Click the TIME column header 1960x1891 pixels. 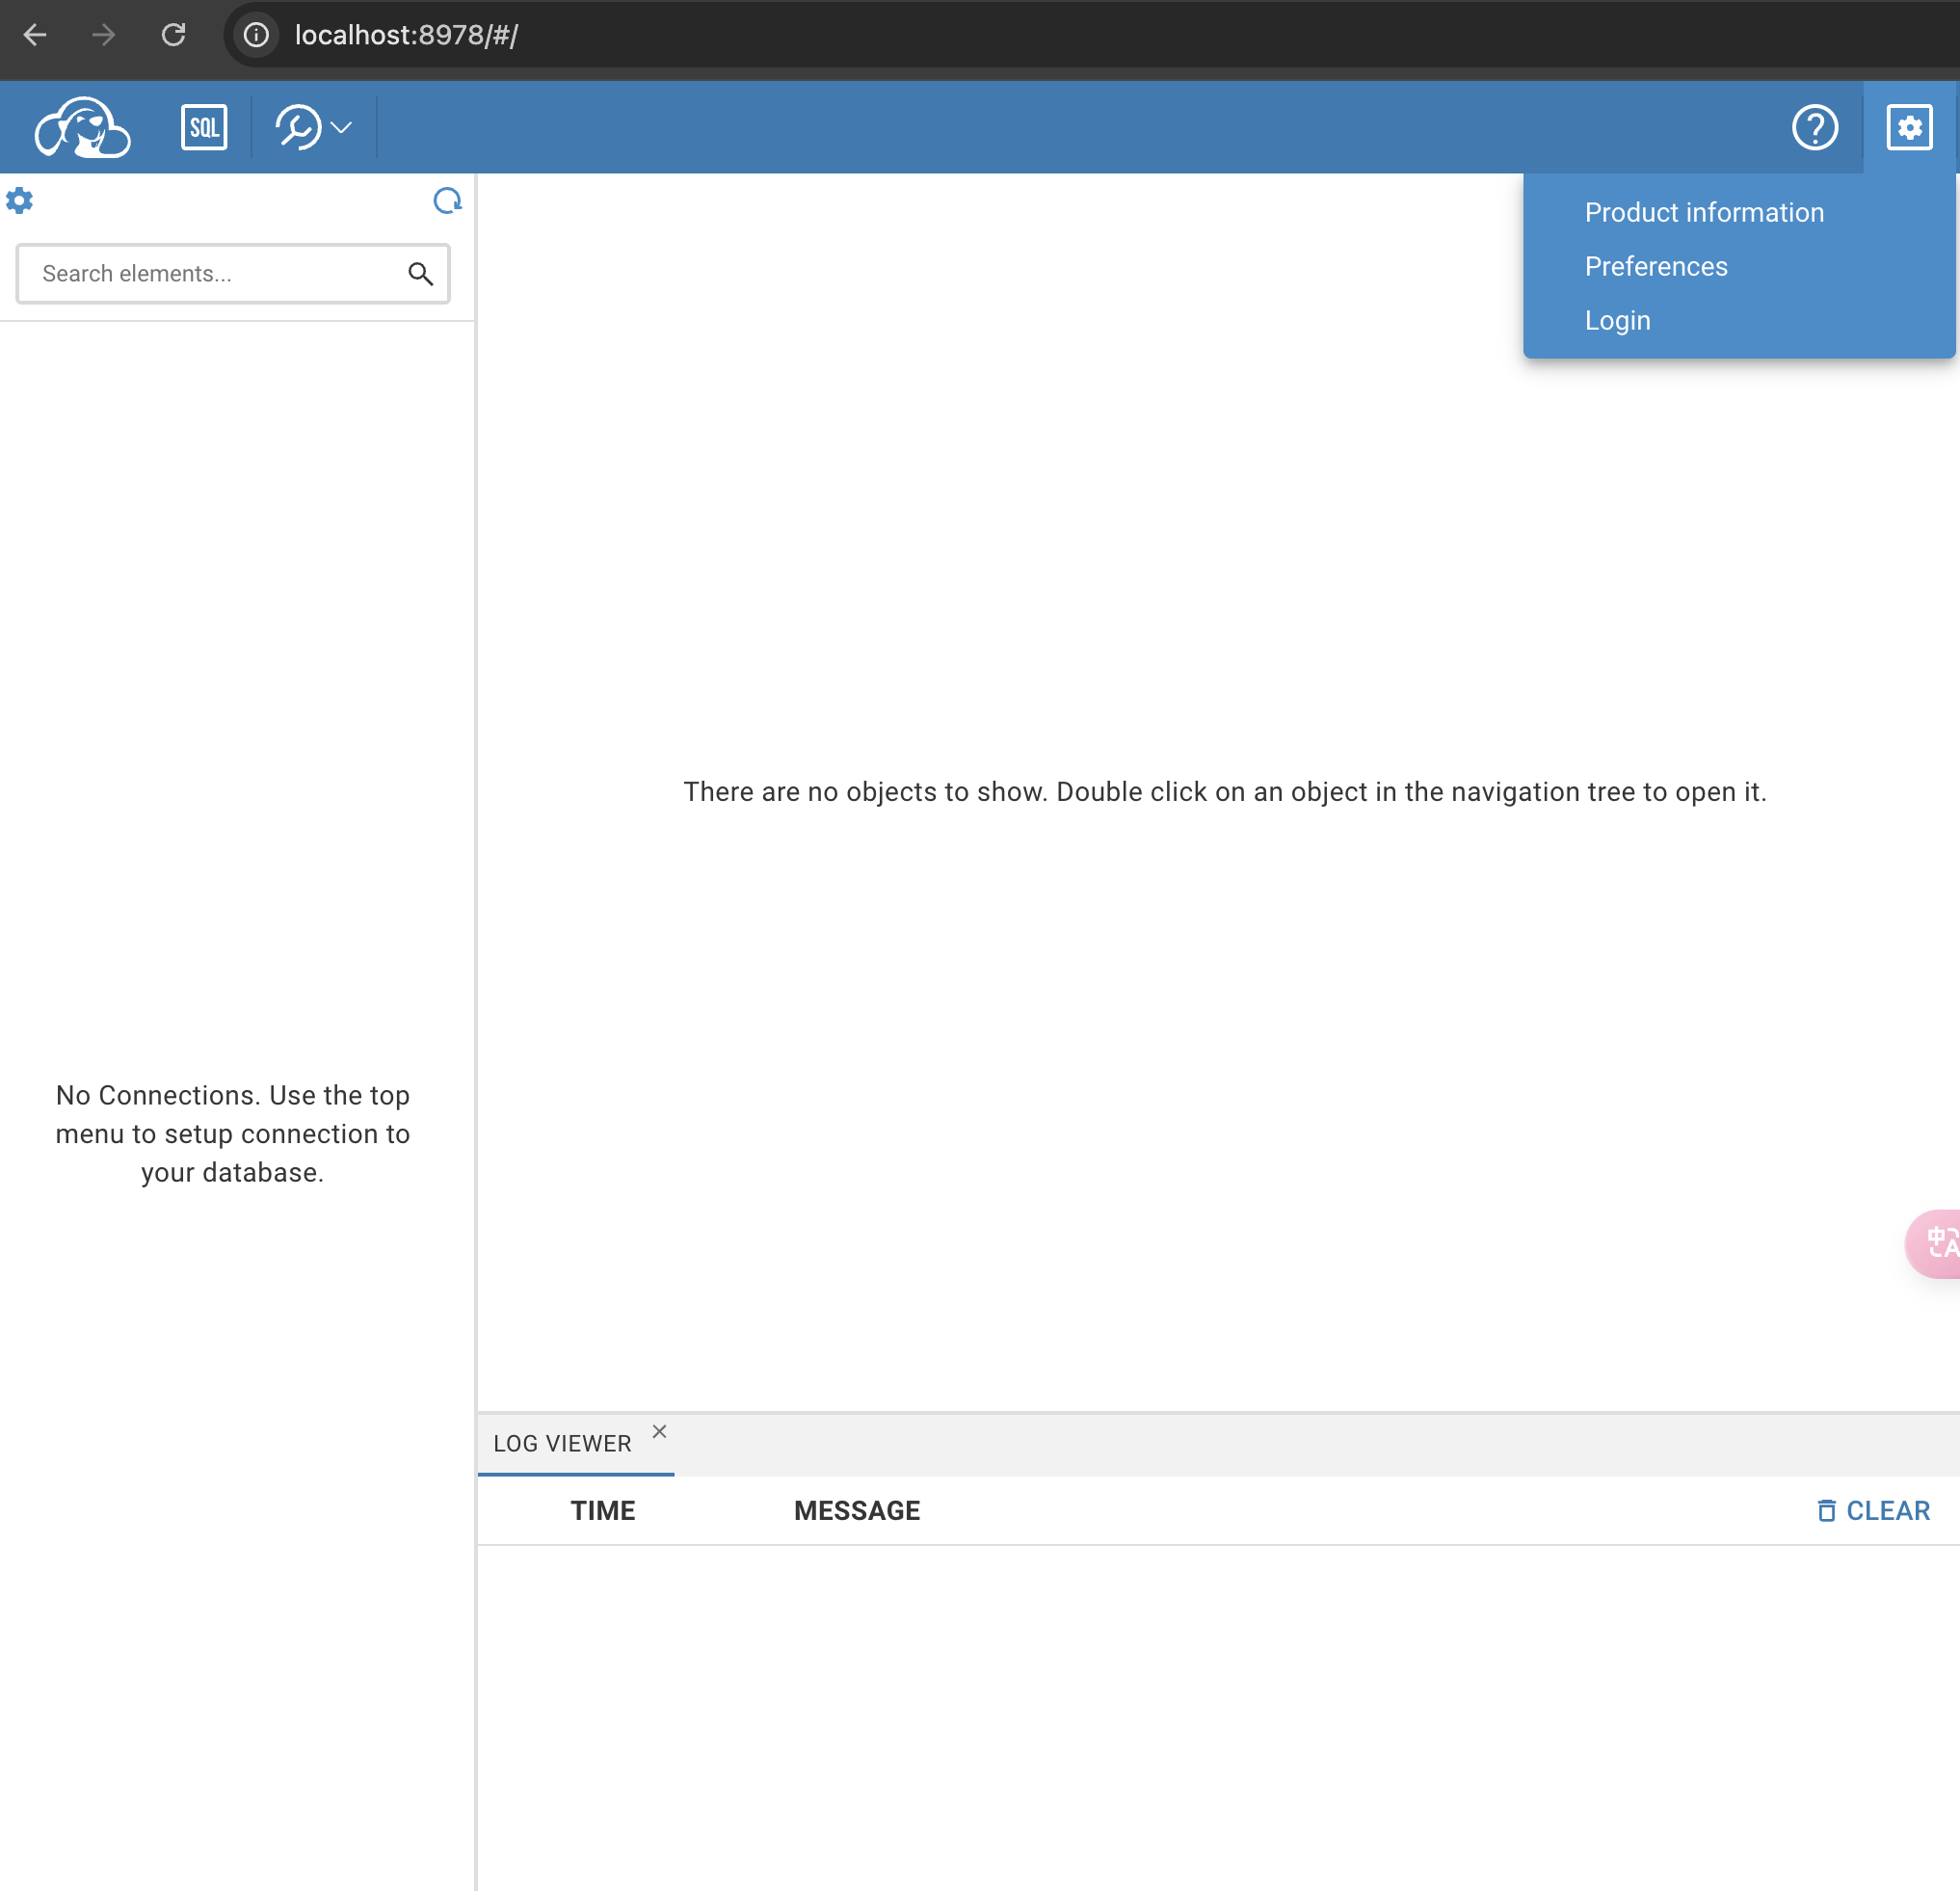tap(603, 1510)
